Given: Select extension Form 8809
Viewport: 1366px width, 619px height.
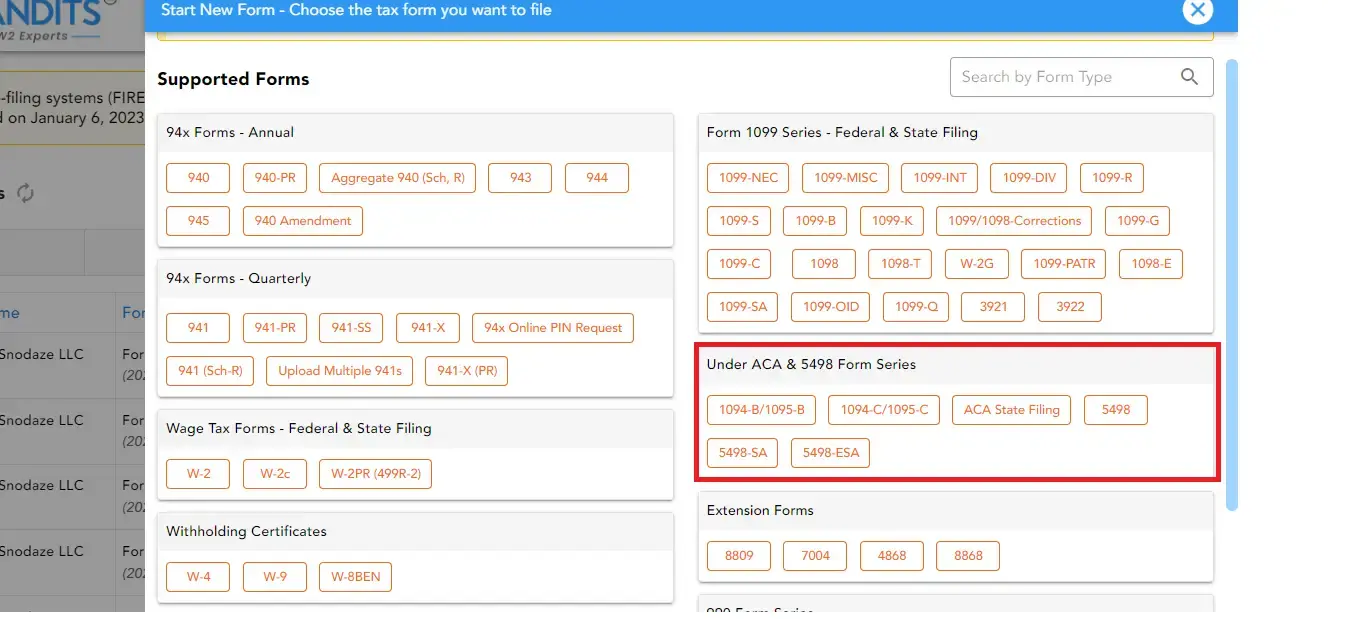Looking at the screenshot, I should 739,556.
